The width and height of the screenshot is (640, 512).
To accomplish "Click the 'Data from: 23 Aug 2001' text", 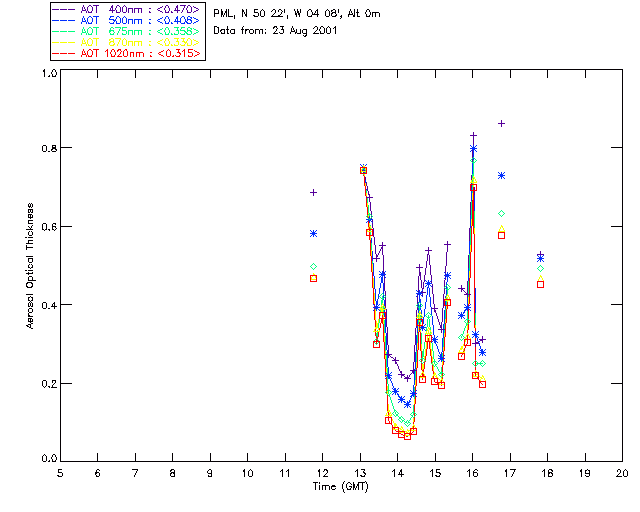I will tap(275, 31).
